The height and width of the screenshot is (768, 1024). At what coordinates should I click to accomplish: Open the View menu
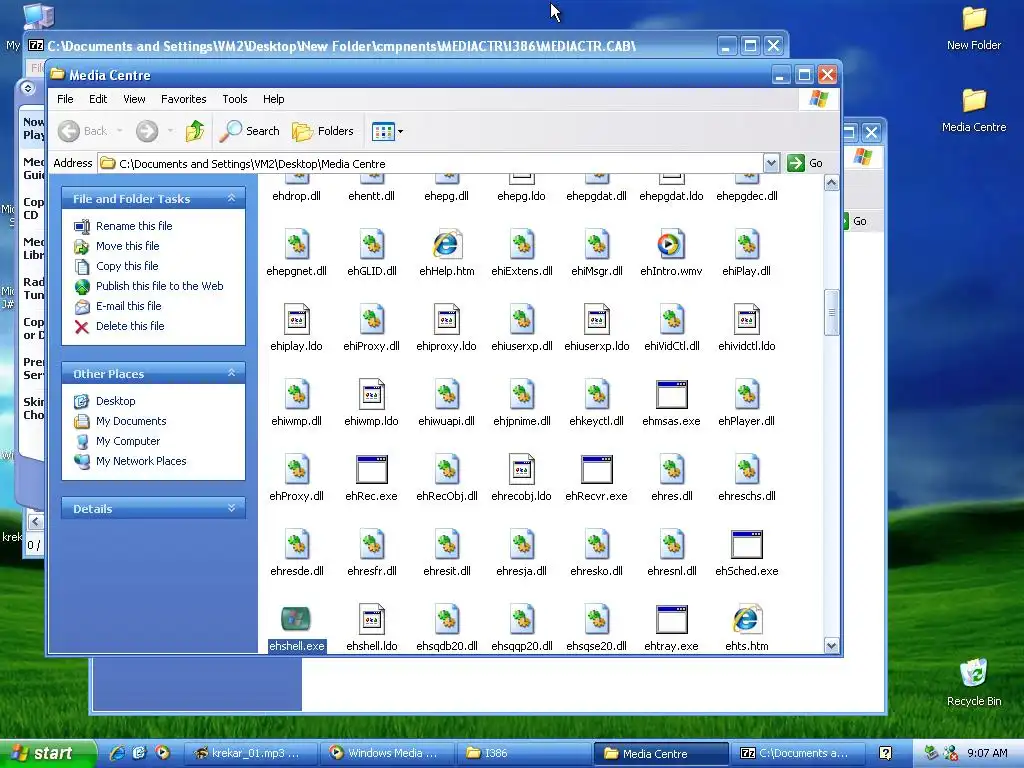tap(134, 99)
